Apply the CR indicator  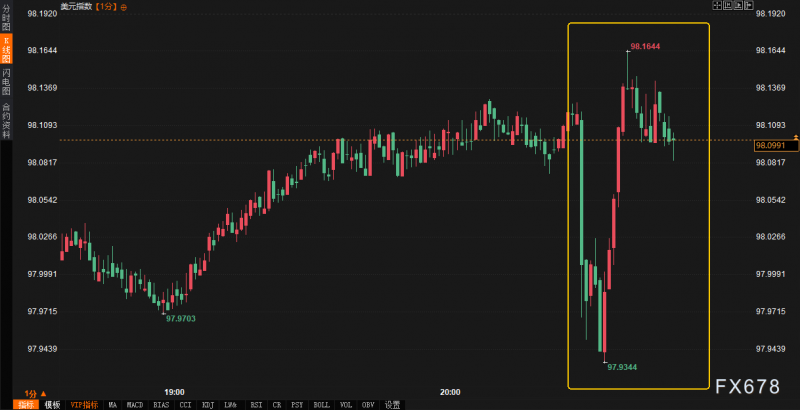pyautogui.click(x=277, y=405)
